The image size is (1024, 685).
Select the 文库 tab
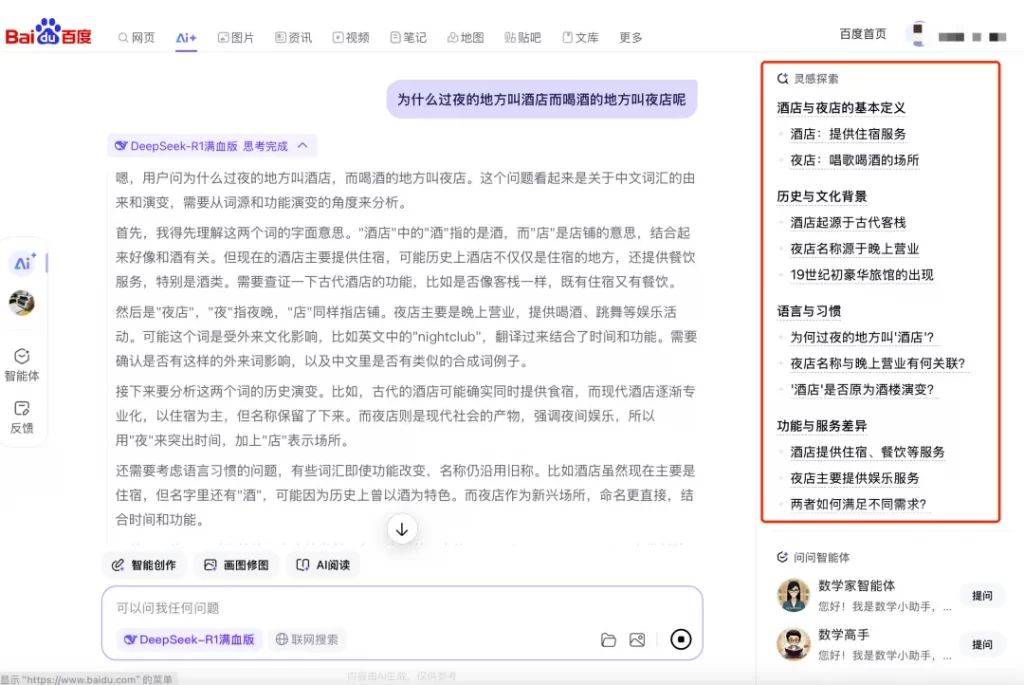point(581,38)
